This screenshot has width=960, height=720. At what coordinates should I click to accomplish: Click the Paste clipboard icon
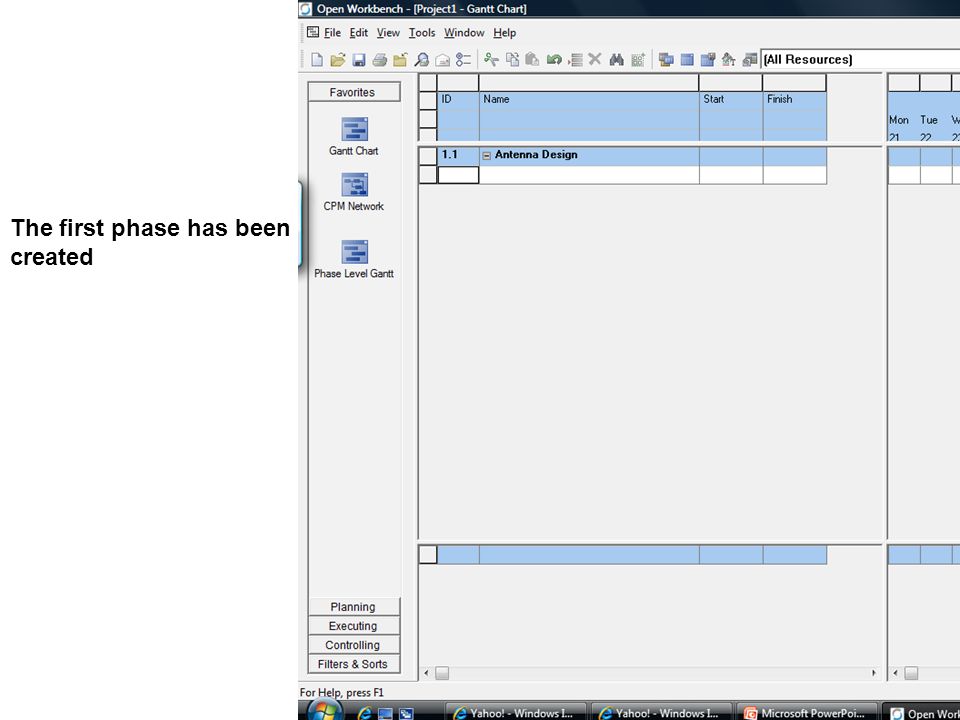click(x=533, y=59)
